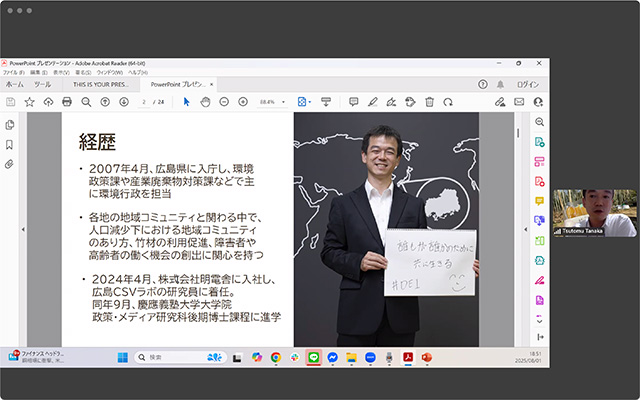Open the 表示 menu
The height and width of the screenshot is (400, 640).
pyautogui.click(x=61, y=72)
